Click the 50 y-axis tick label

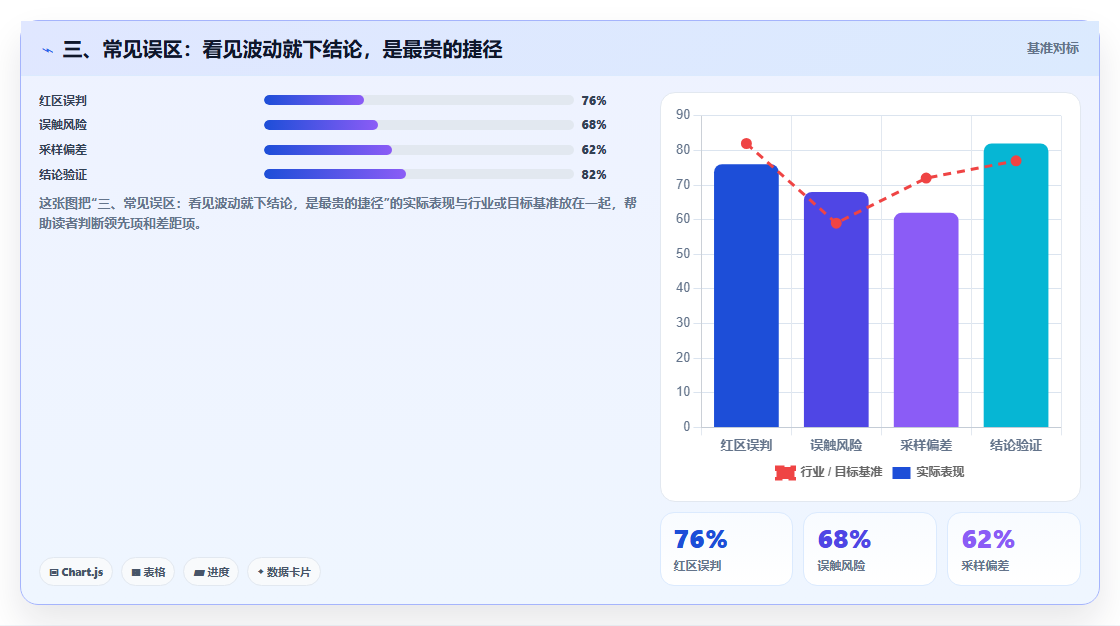pos(683,254)
